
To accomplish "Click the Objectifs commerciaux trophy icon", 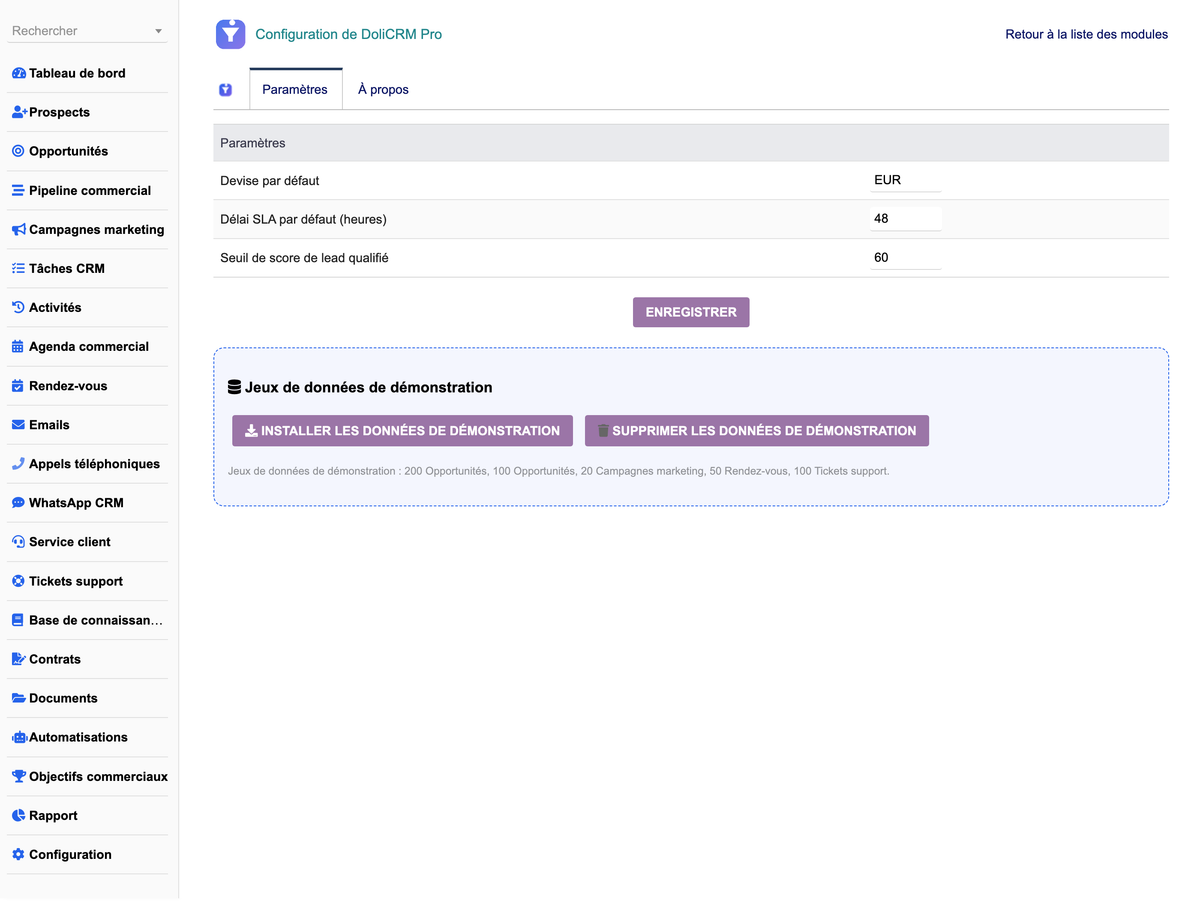I will (18, 777).
